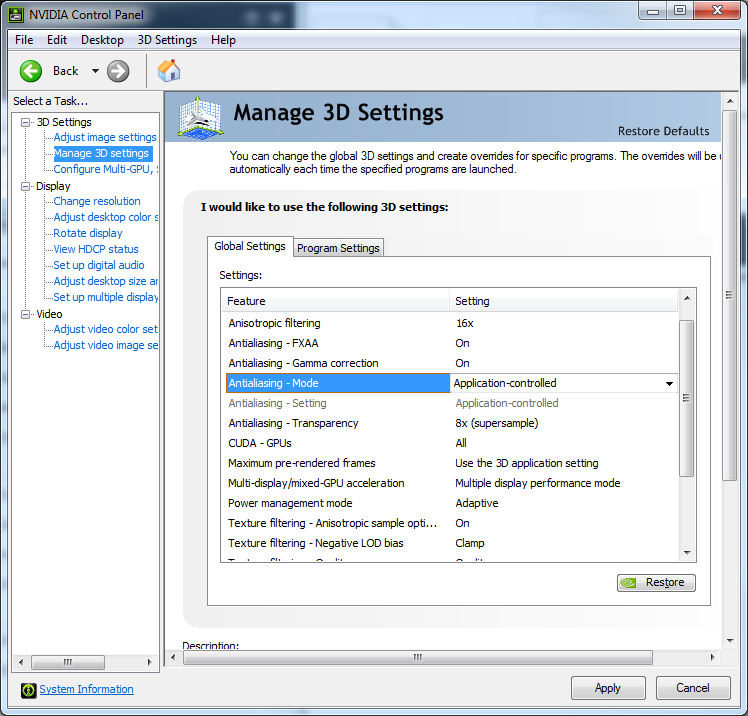
Task: Click the Feature column header
Action: pyautogui.click(x=336, y=301)
